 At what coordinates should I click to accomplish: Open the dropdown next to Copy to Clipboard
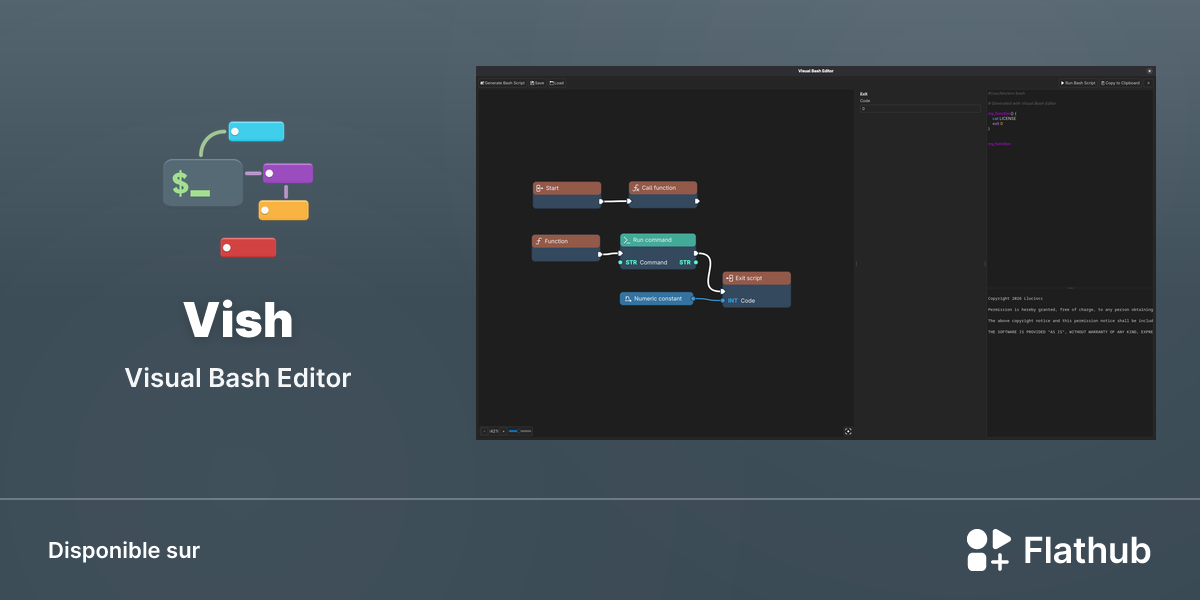coord(1148,83)
